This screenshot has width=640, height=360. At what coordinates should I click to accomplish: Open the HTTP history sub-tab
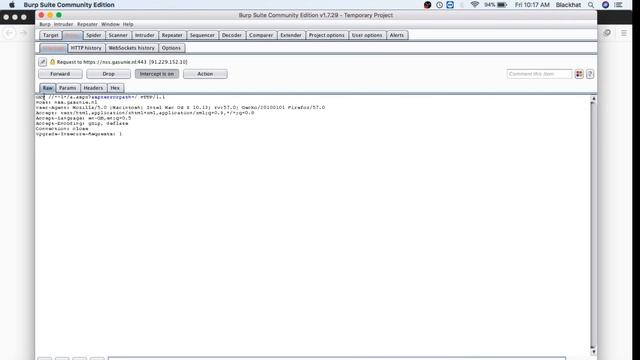coord(86,48)
